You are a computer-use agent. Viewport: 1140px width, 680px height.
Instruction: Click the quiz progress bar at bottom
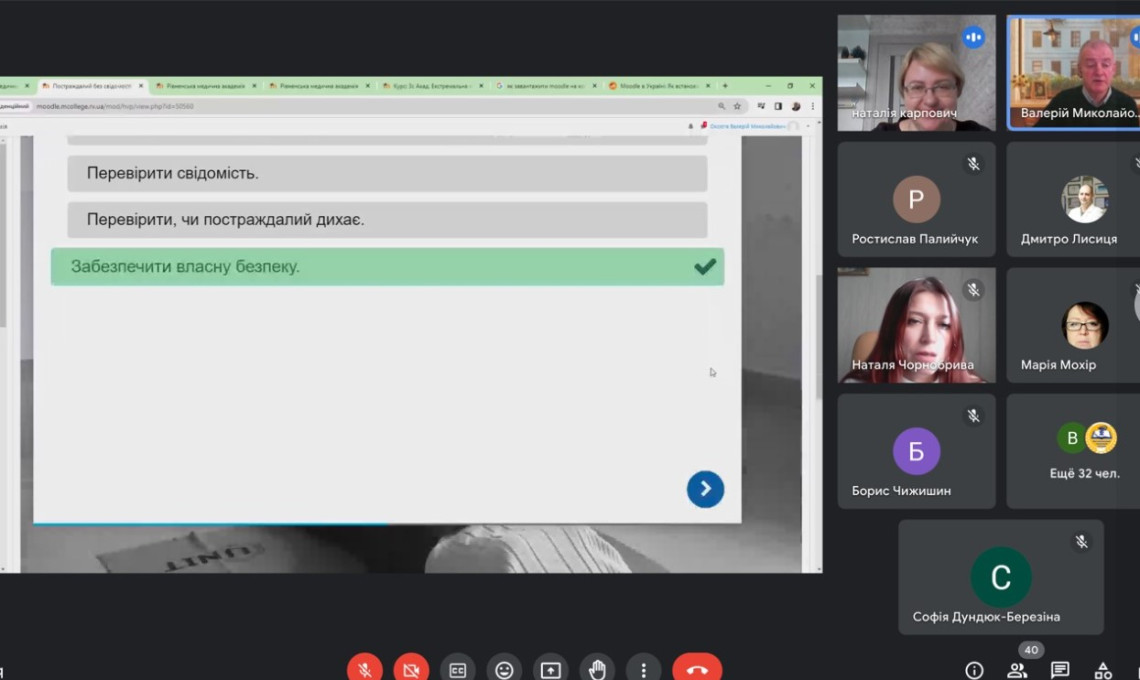[388, 523]
